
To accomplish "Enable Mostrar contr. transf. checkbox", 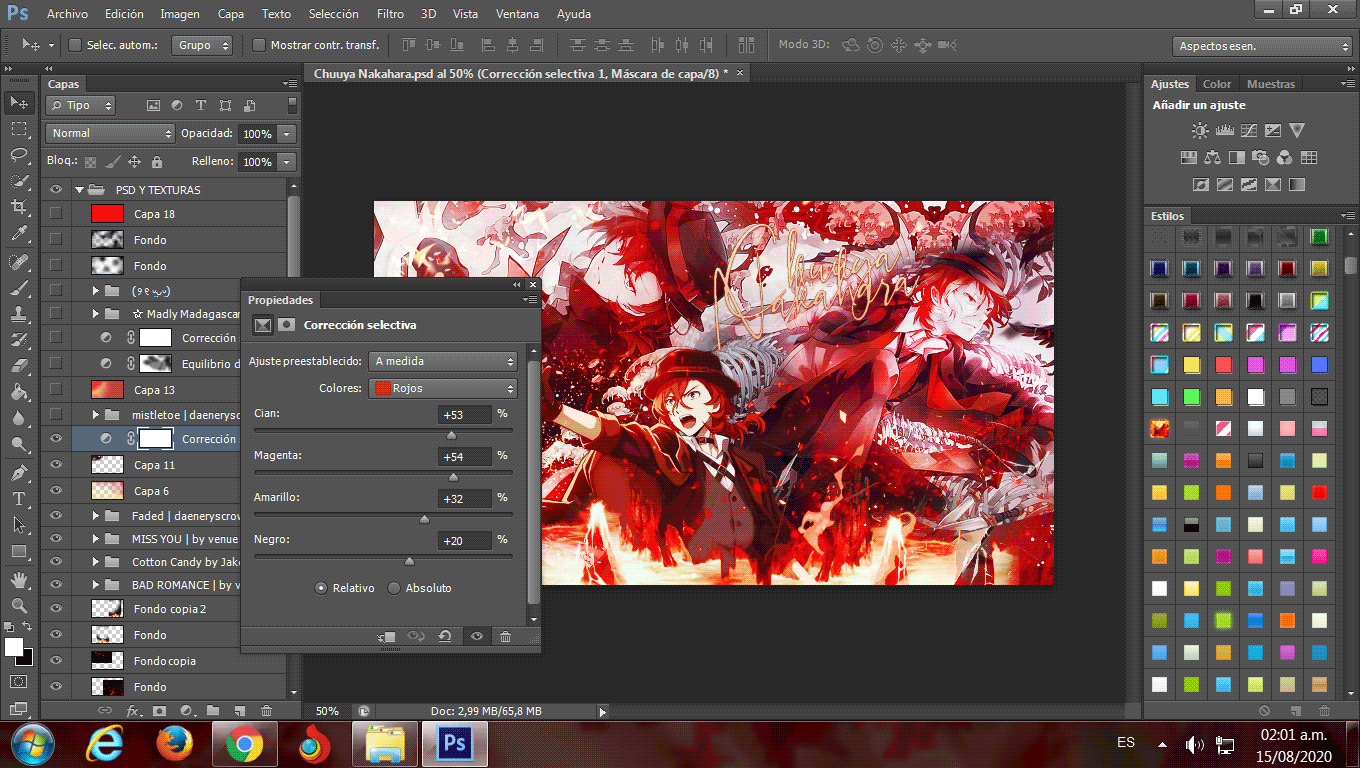I will 259,45.
